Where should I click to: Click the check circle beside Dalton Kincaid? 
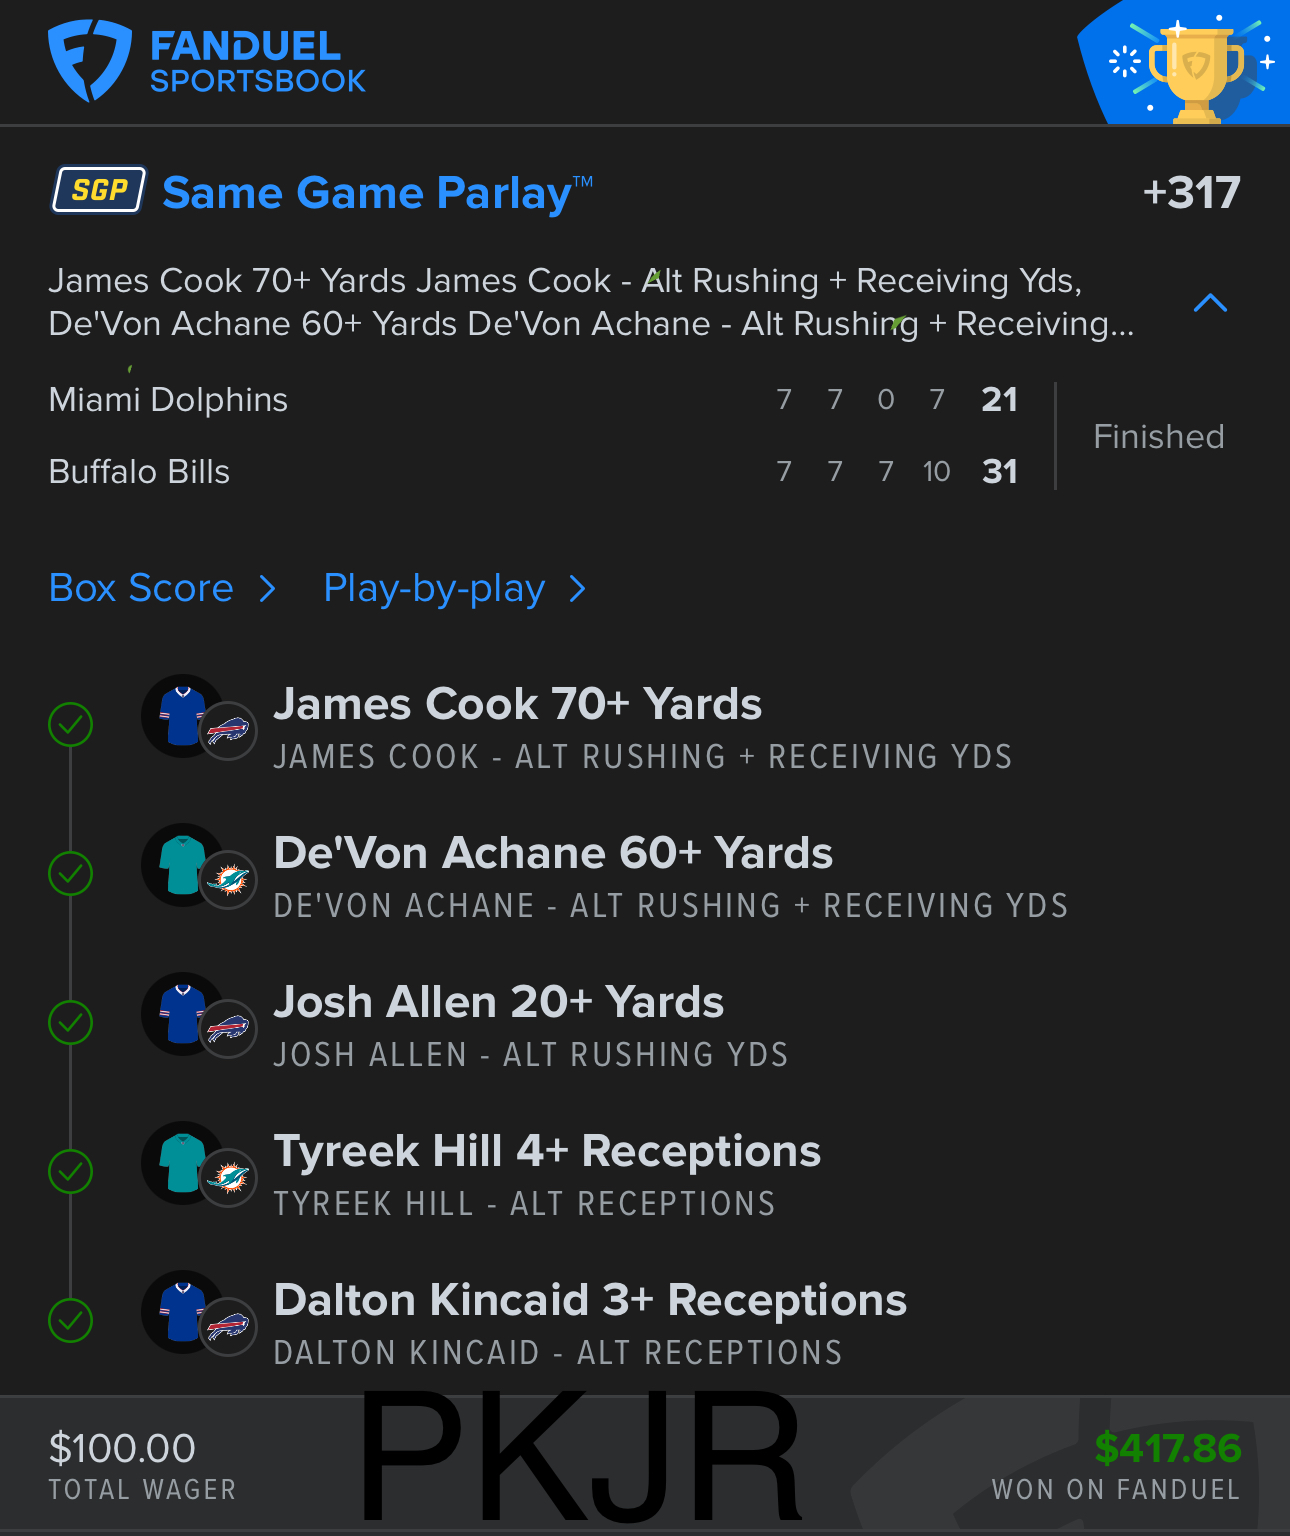[71, 1321]
